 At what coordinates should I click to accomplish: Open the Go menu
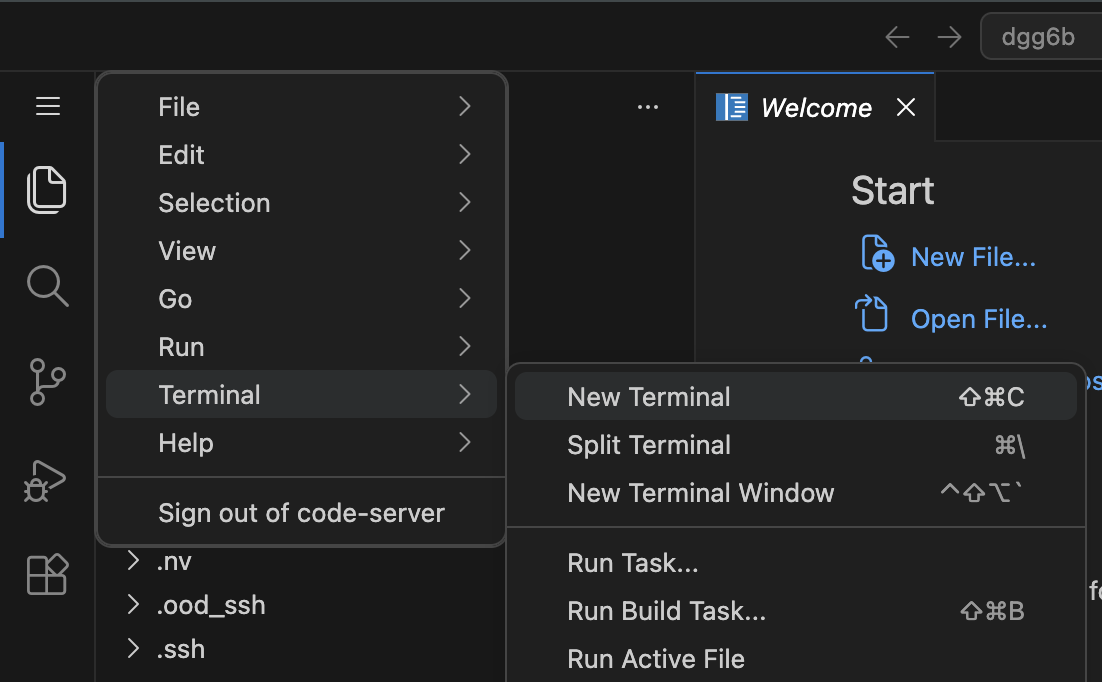pyautogui.click(x=302, y=299)
